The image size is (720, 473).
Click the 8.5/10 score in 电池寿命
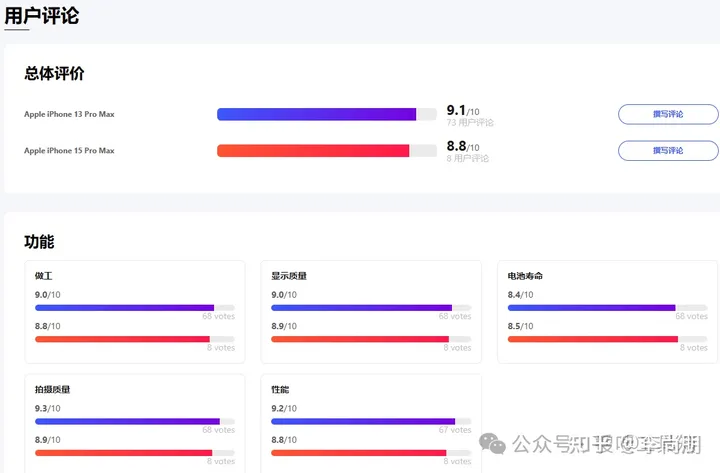(x=520, y=326)
